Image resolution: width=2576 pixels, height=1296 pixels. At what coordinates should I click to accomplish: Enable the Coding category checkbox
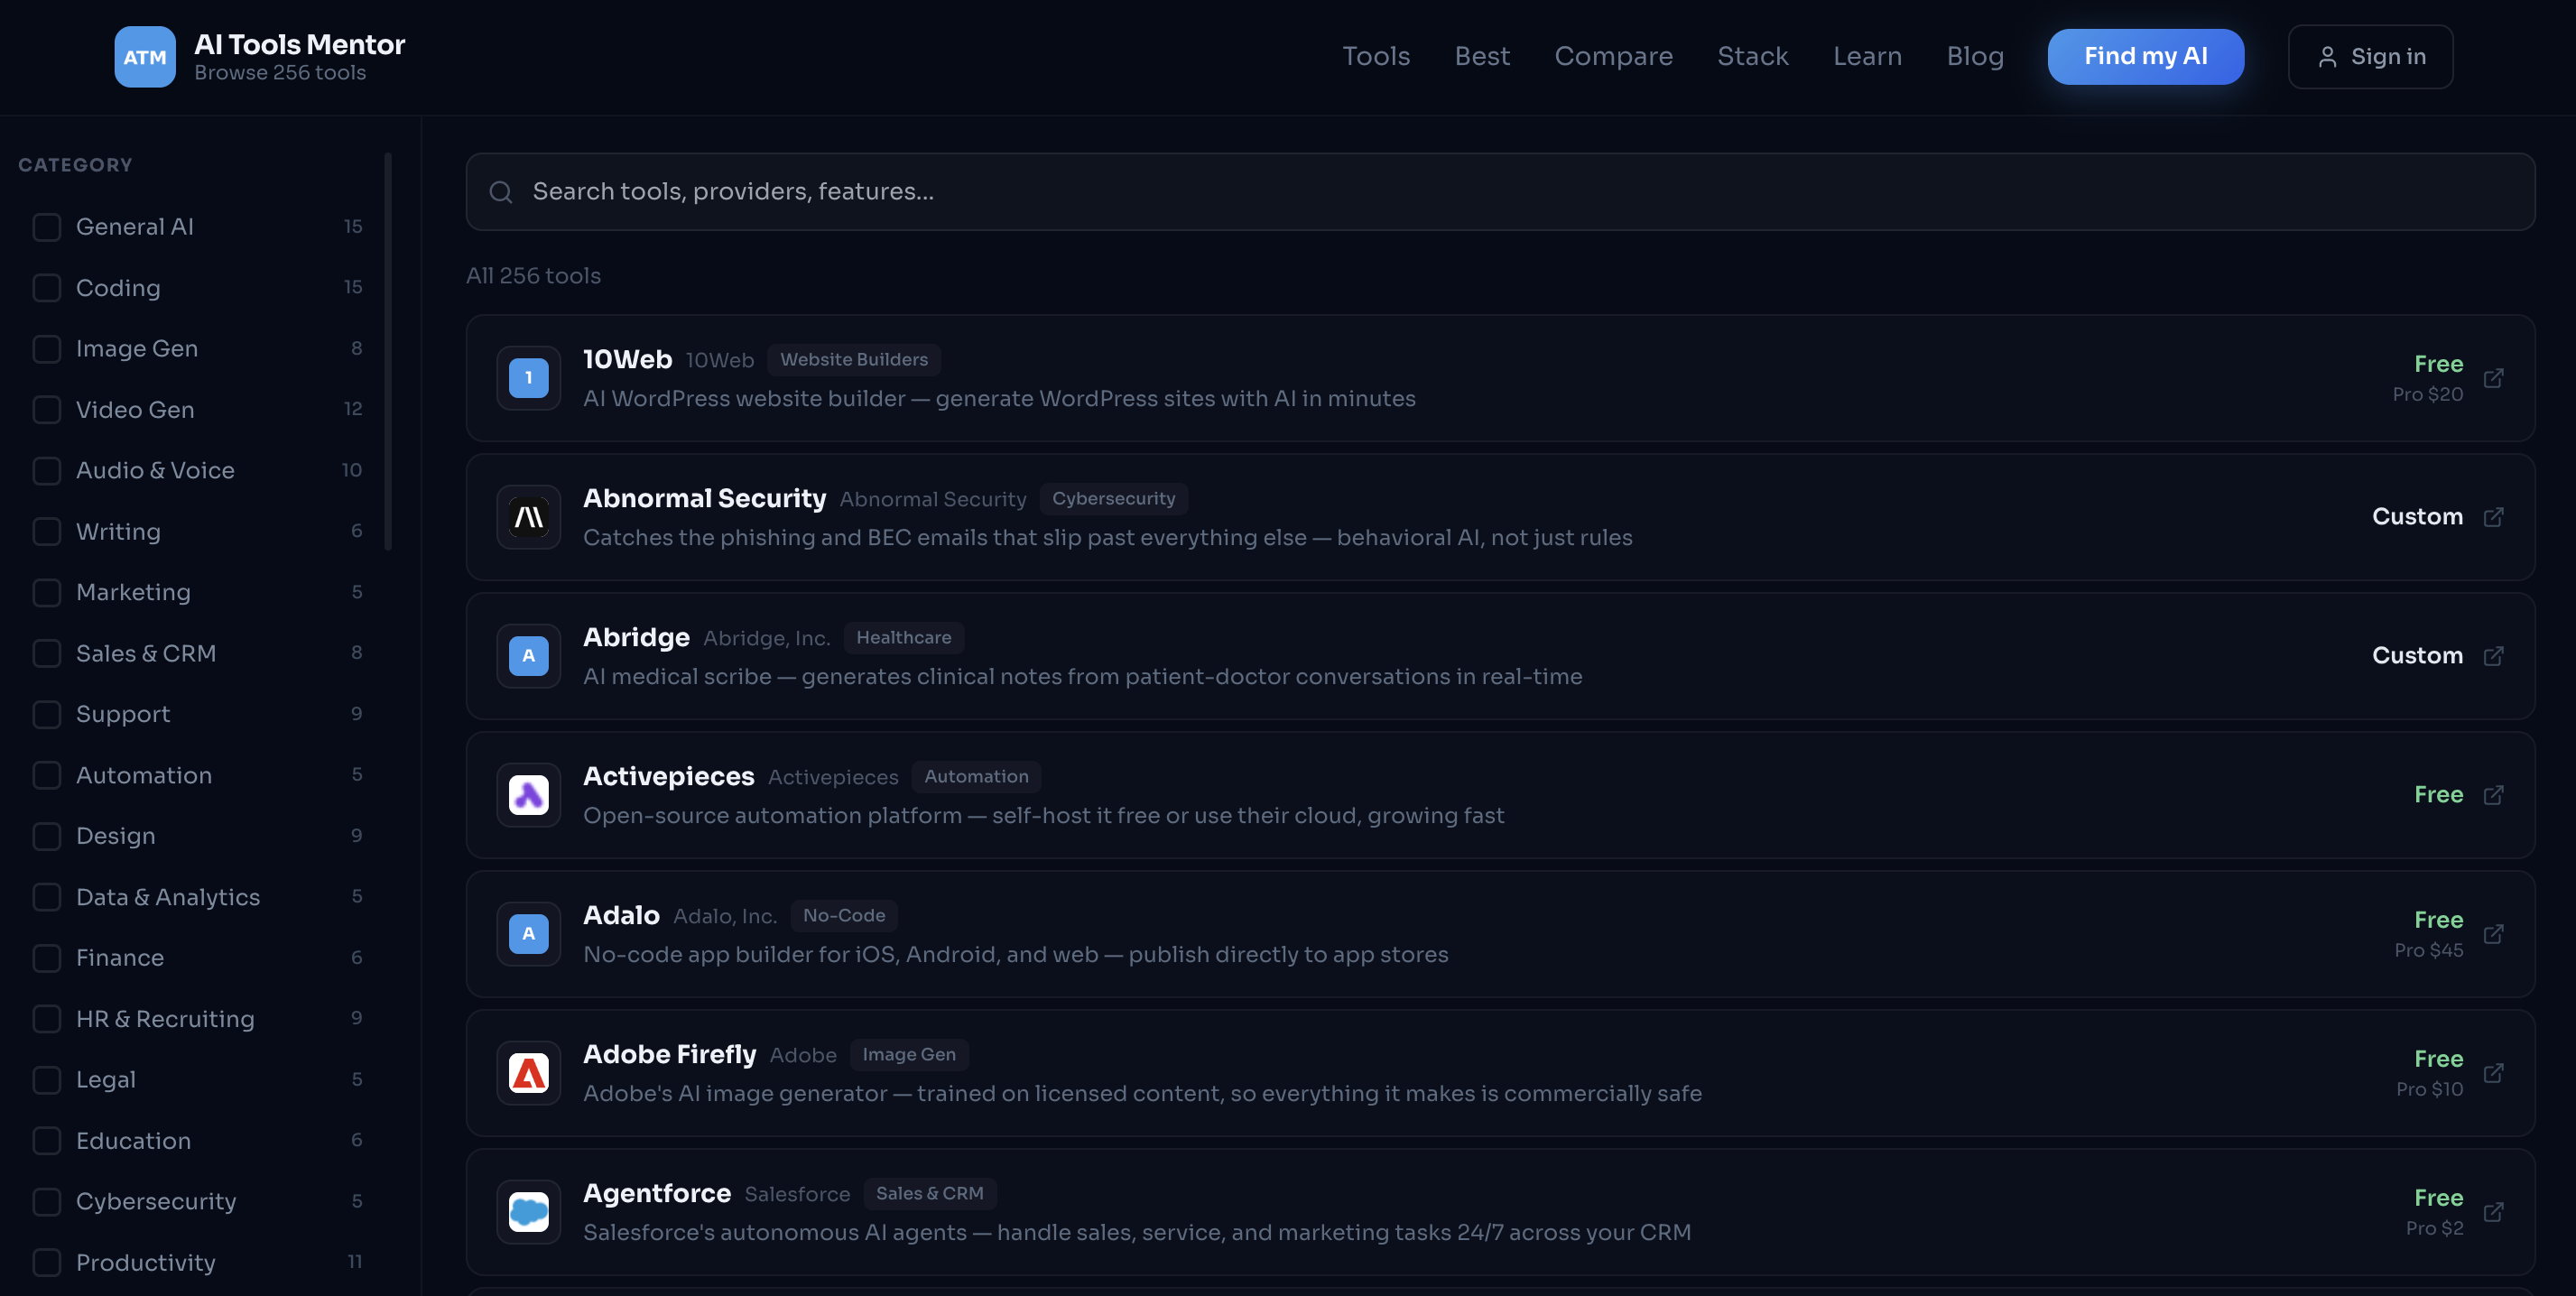pyautogui.click(x=47, y=287)
